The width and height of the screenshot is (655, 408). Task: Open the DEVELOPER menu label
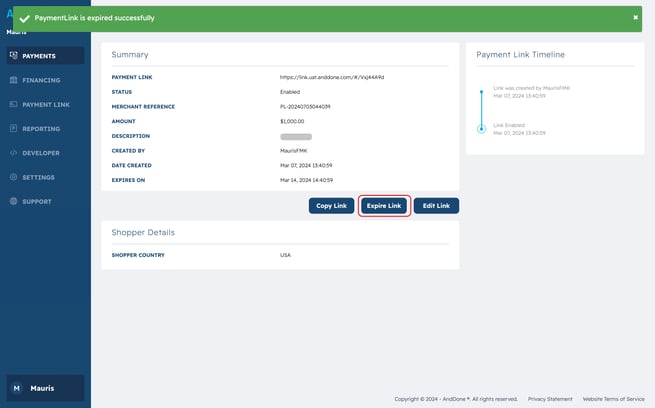[x=41, y=153]
